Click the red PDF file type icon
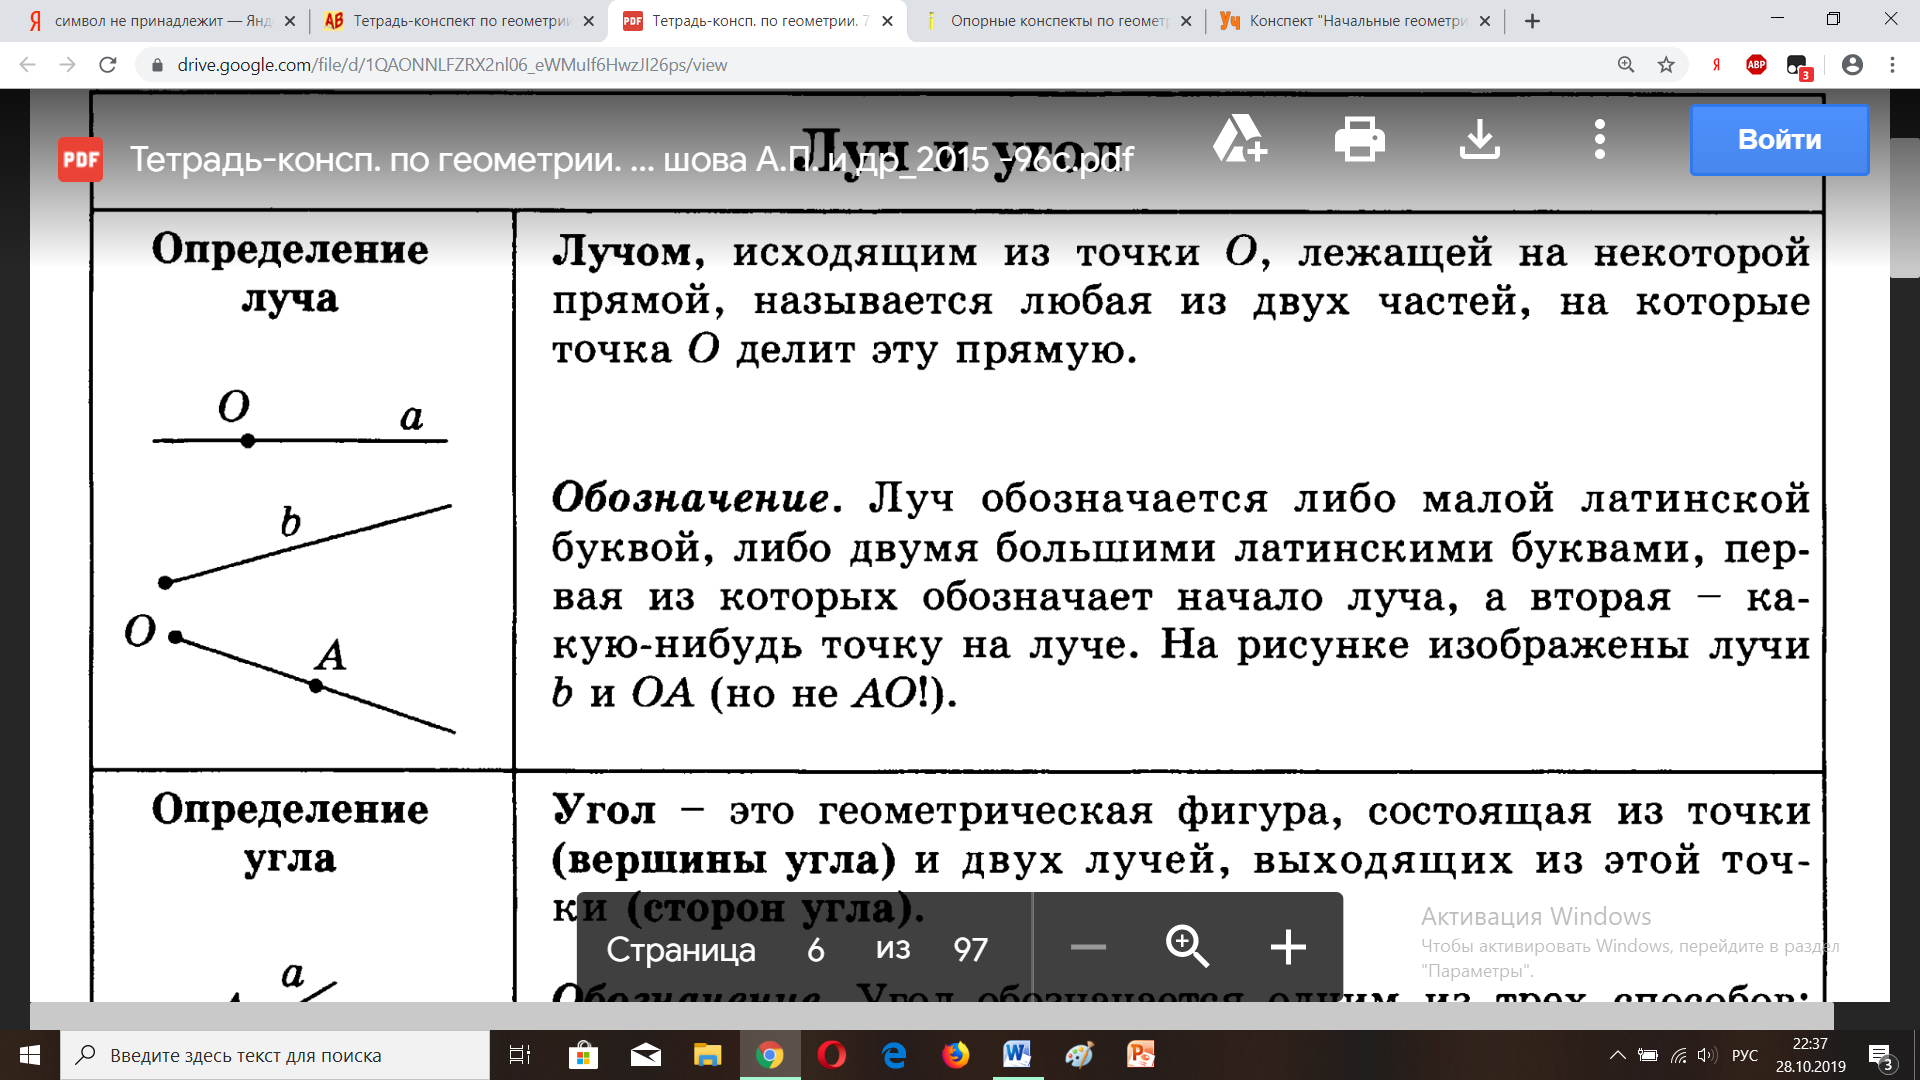This screenshot has height=1080, width=1920. [x=81, y=159]
